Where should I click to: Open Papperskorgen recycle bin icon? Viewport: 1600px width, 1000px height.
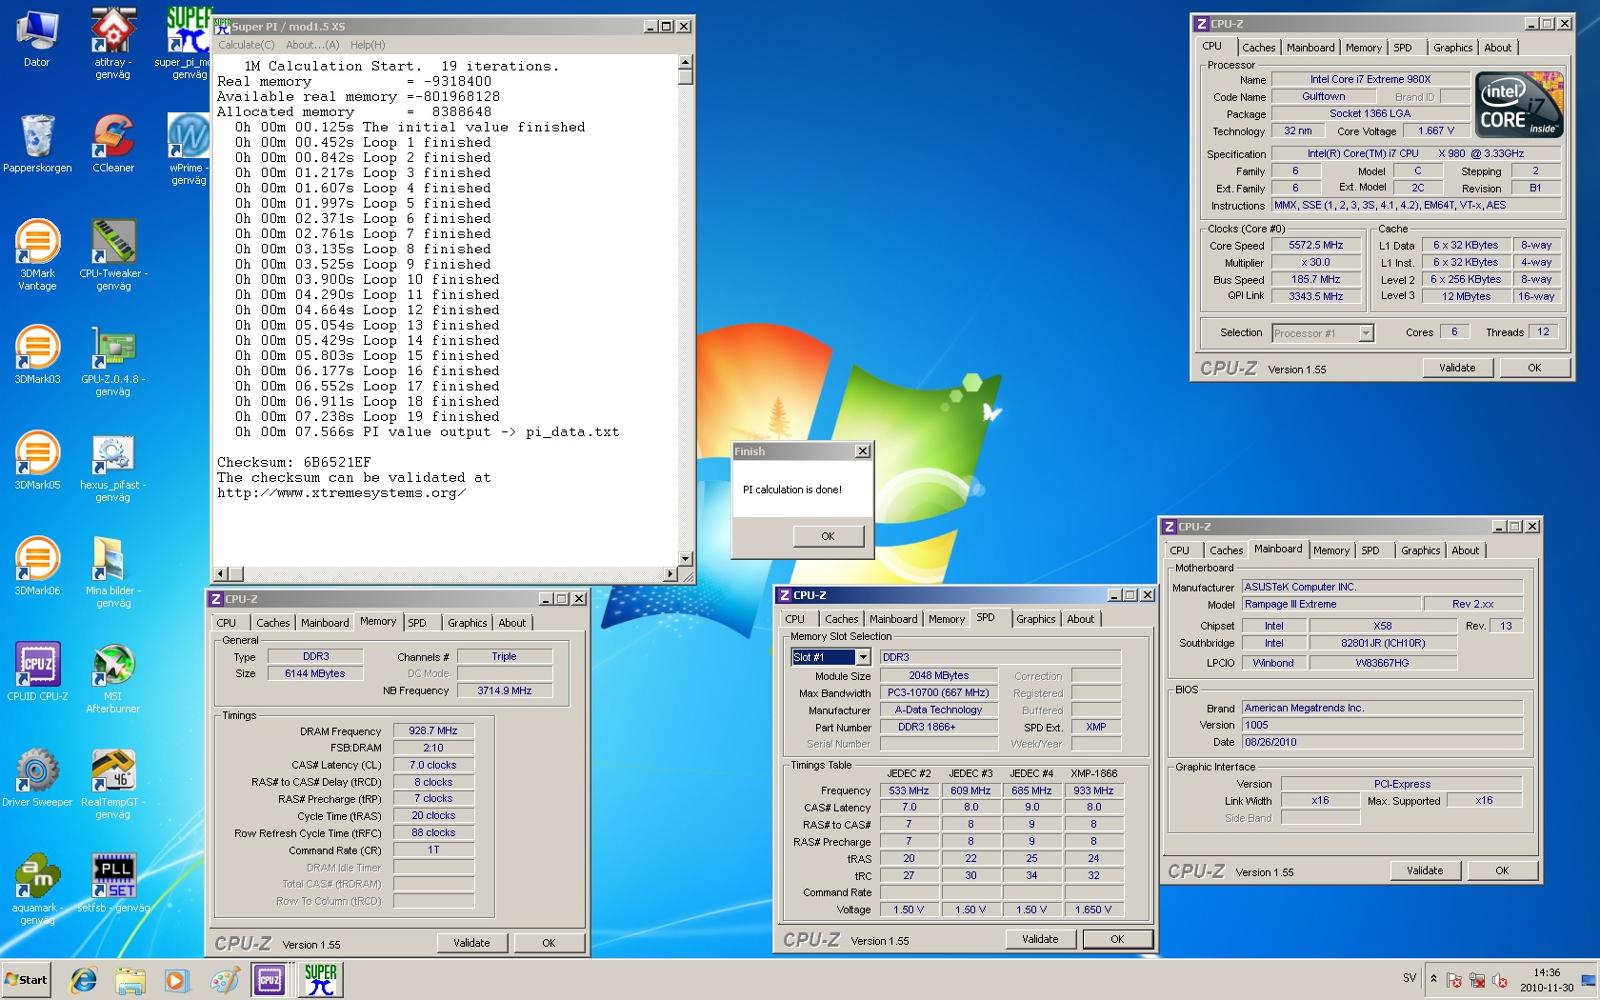click(37, 143)
